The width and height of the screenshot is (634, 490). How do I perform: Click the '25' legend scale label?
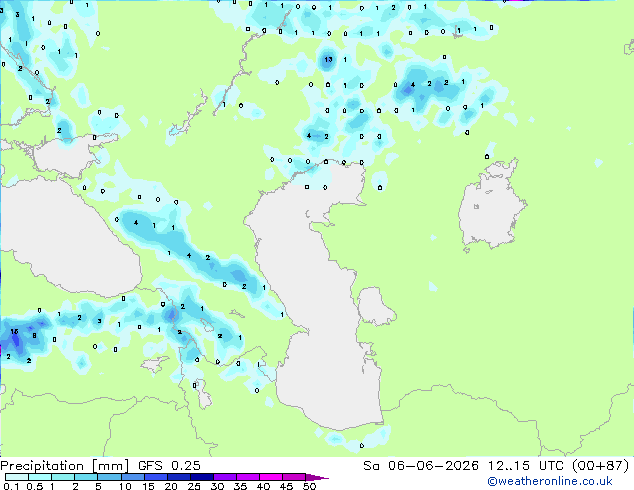[194, 486]
